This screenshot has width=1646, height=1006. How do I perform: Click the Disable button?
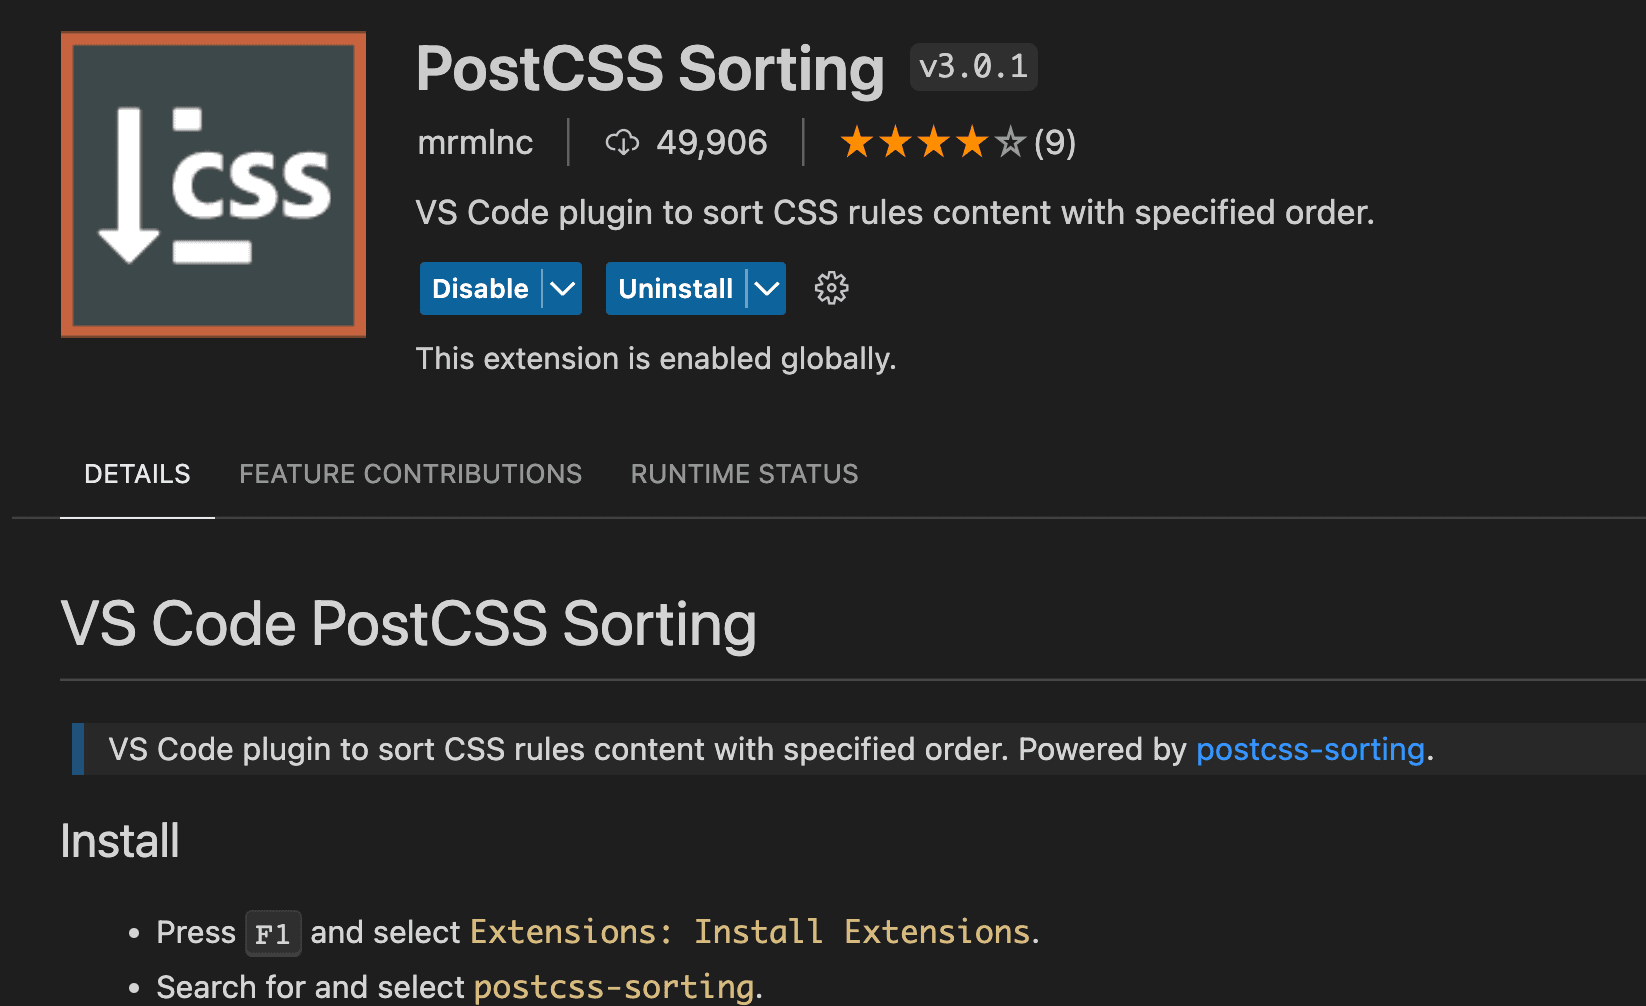(480, 288)
